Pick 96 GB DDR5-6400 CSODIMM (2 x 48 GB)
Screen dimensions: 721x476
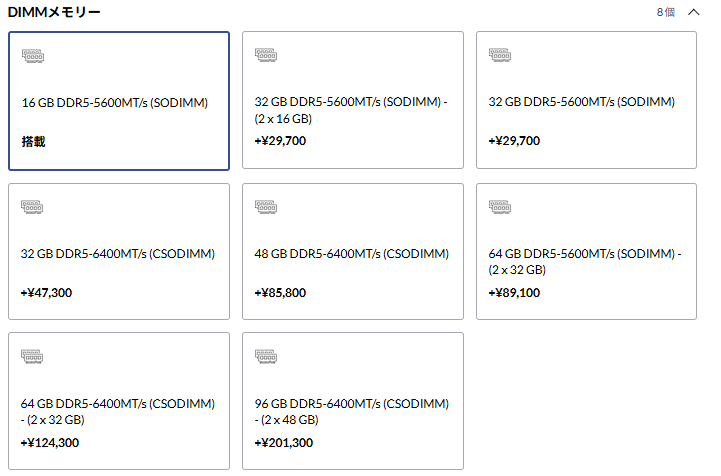coord(352,410)
